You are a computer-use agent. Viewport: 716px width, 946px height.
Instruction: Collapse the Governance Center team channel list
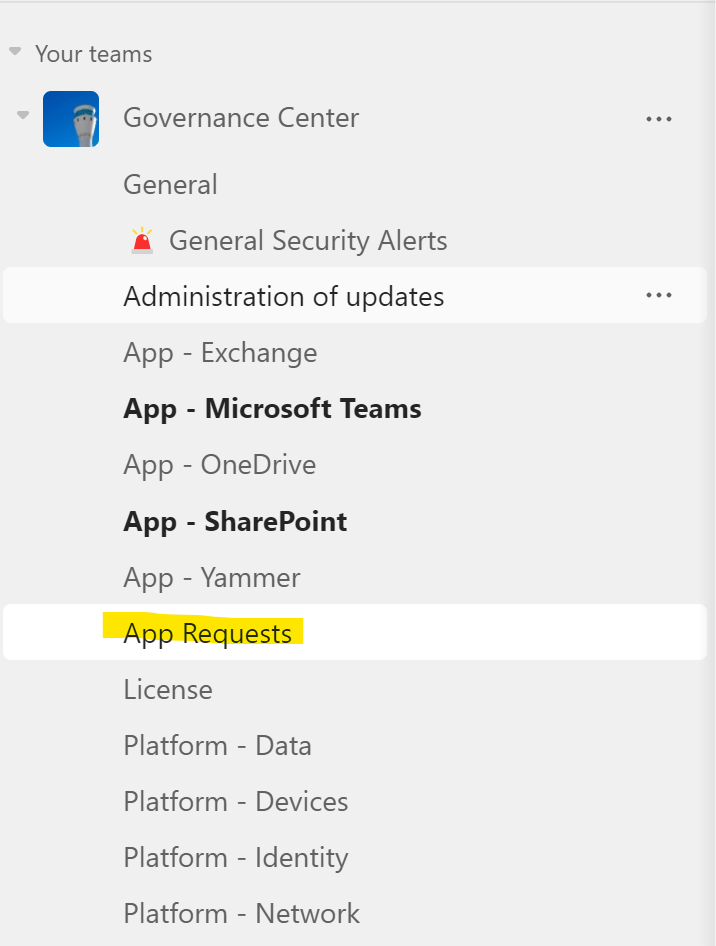(22, 116)
